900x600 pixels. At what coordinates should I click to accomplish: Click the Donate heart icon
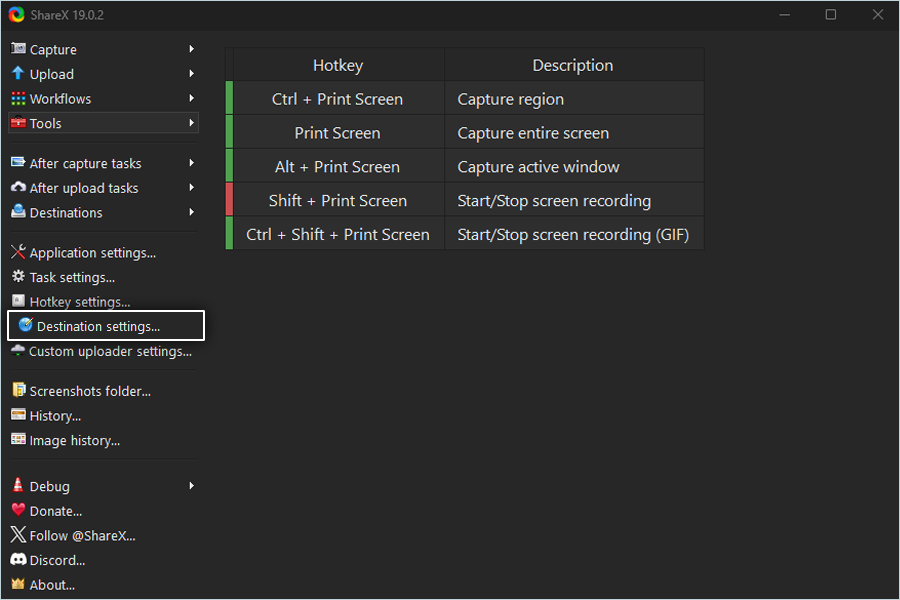tap(18, 511)
